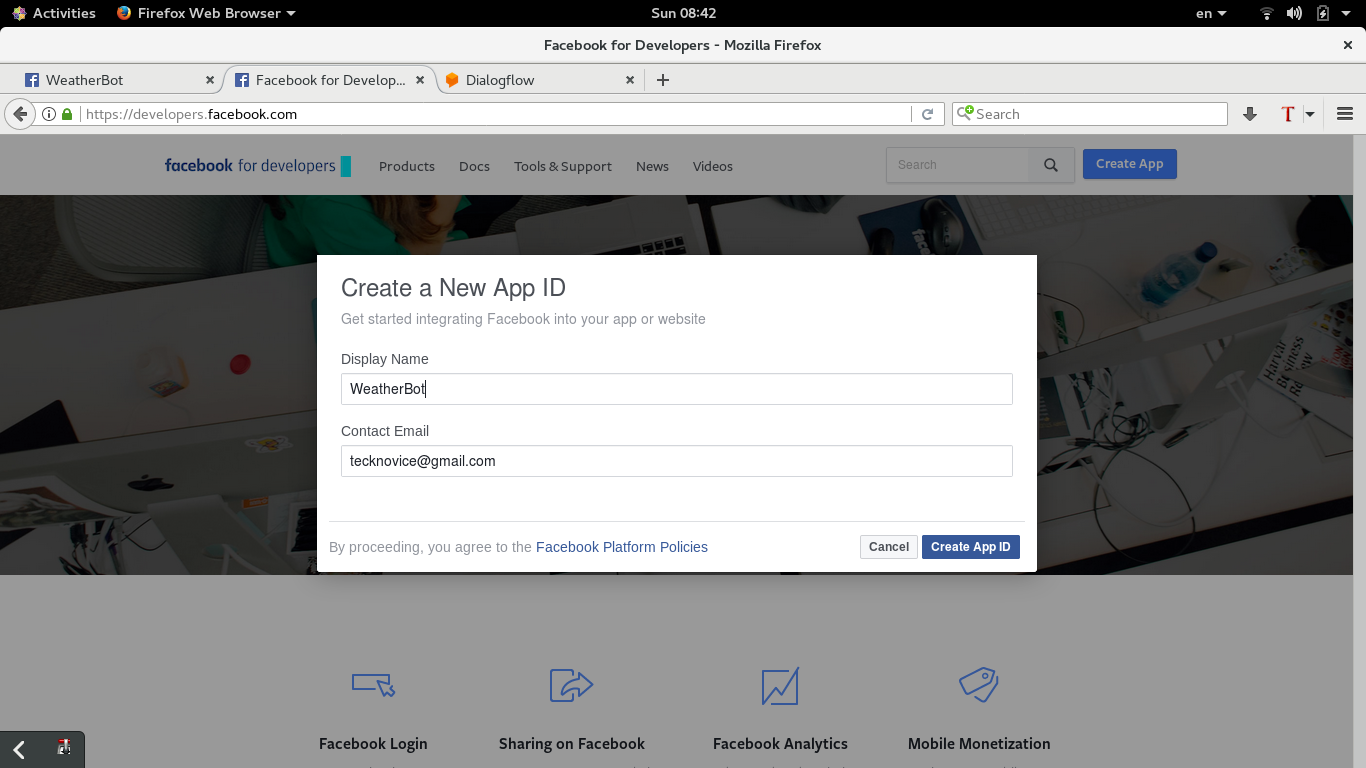Screen dimensions: 1366x768
Task: Open the Firefox downloads arrow icon
Action: click(x=1249, y=114)
